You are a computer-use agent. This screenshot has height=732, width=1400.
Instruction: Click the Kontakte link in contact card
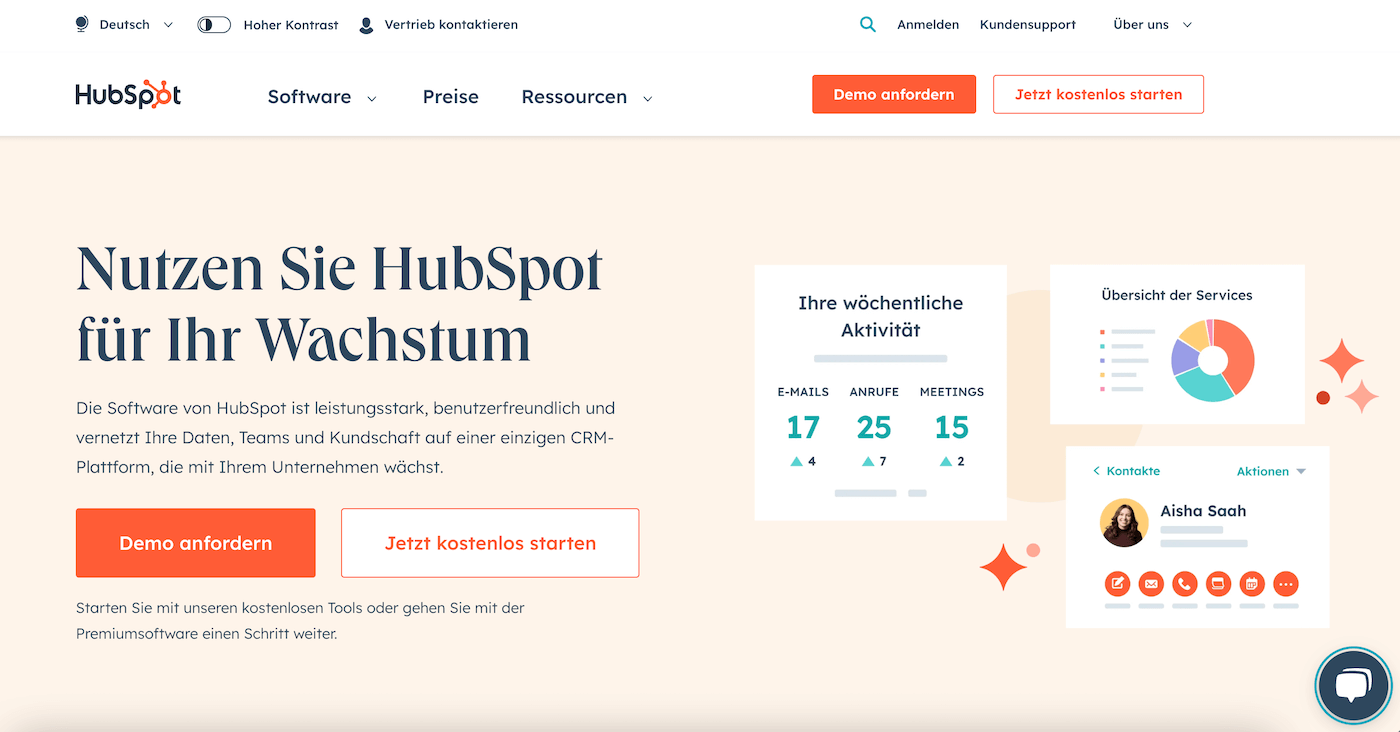coord(1133,471)
